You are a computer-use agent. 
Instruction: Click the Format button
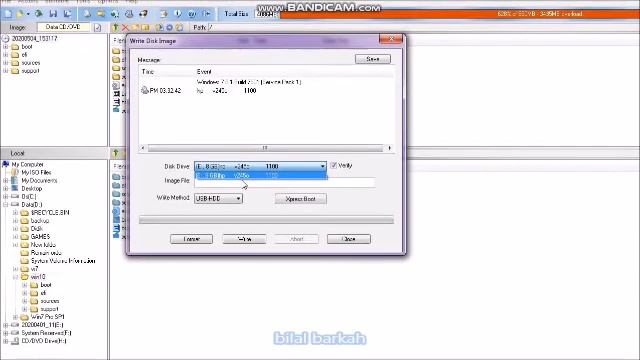pos(191,239)
